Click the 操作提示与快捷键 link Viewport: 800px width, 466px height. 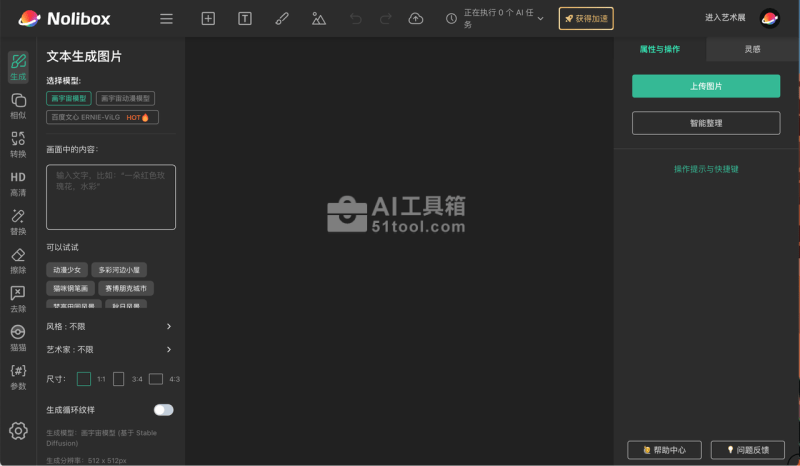click(706, 169)
